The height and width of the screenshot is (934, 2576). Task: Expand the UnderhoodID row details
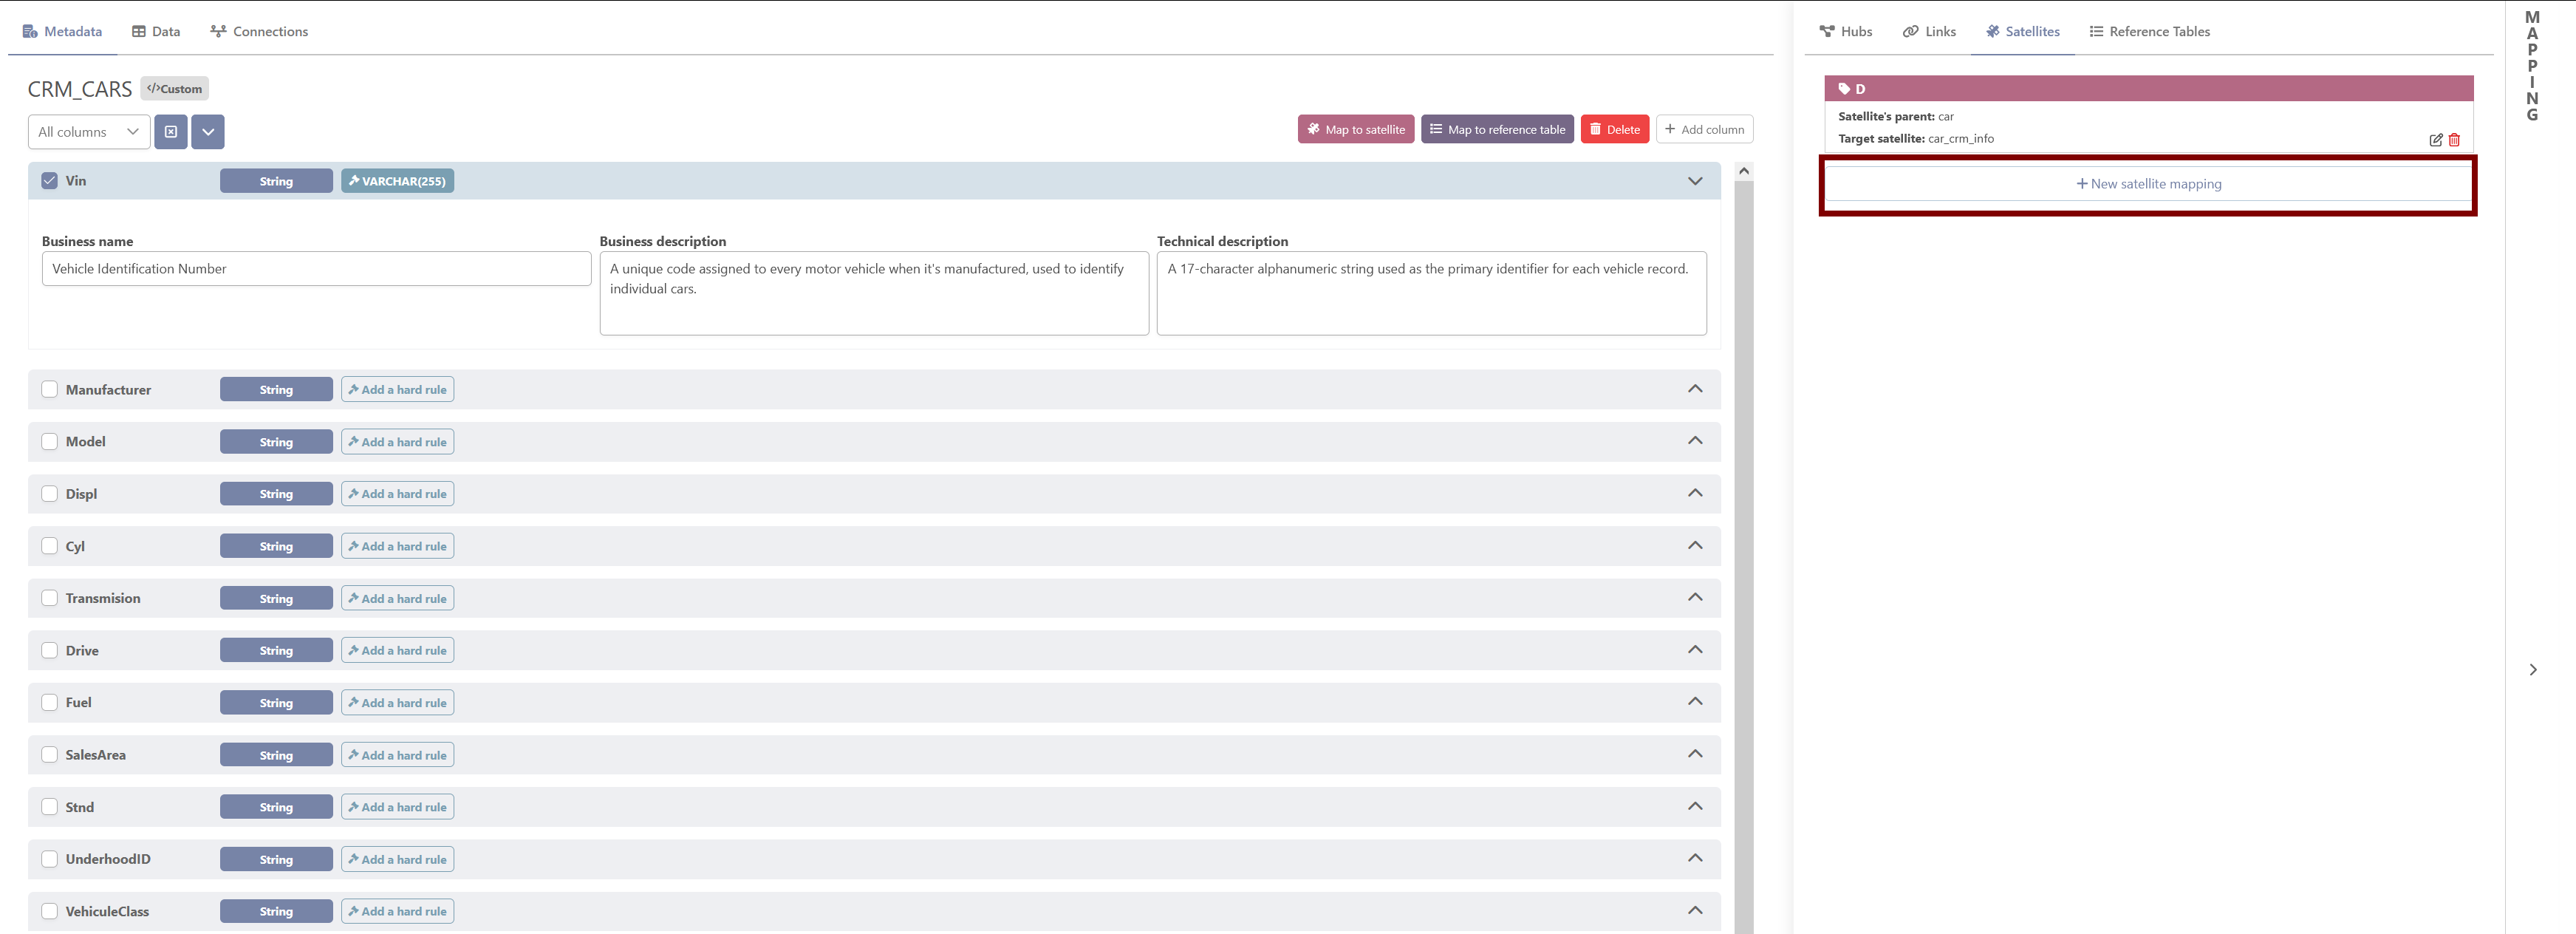[1695, 858]
